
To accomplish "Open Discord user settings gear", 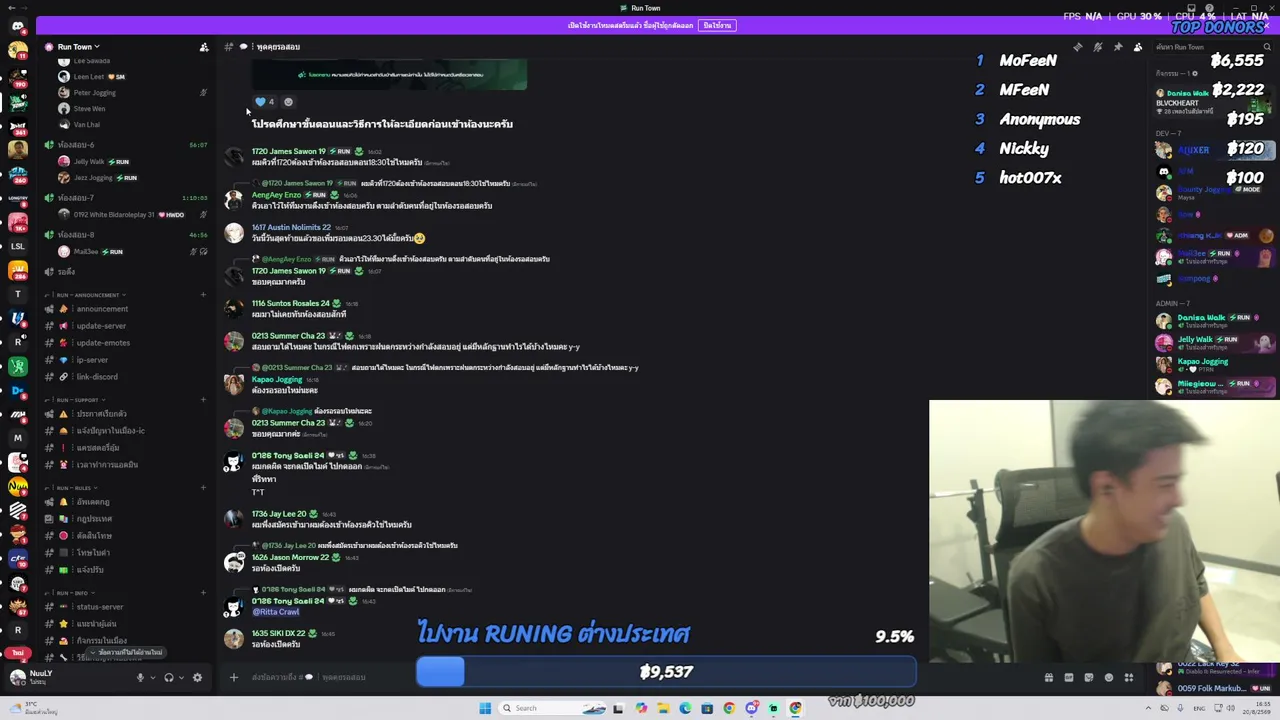I will click(197, 678).
